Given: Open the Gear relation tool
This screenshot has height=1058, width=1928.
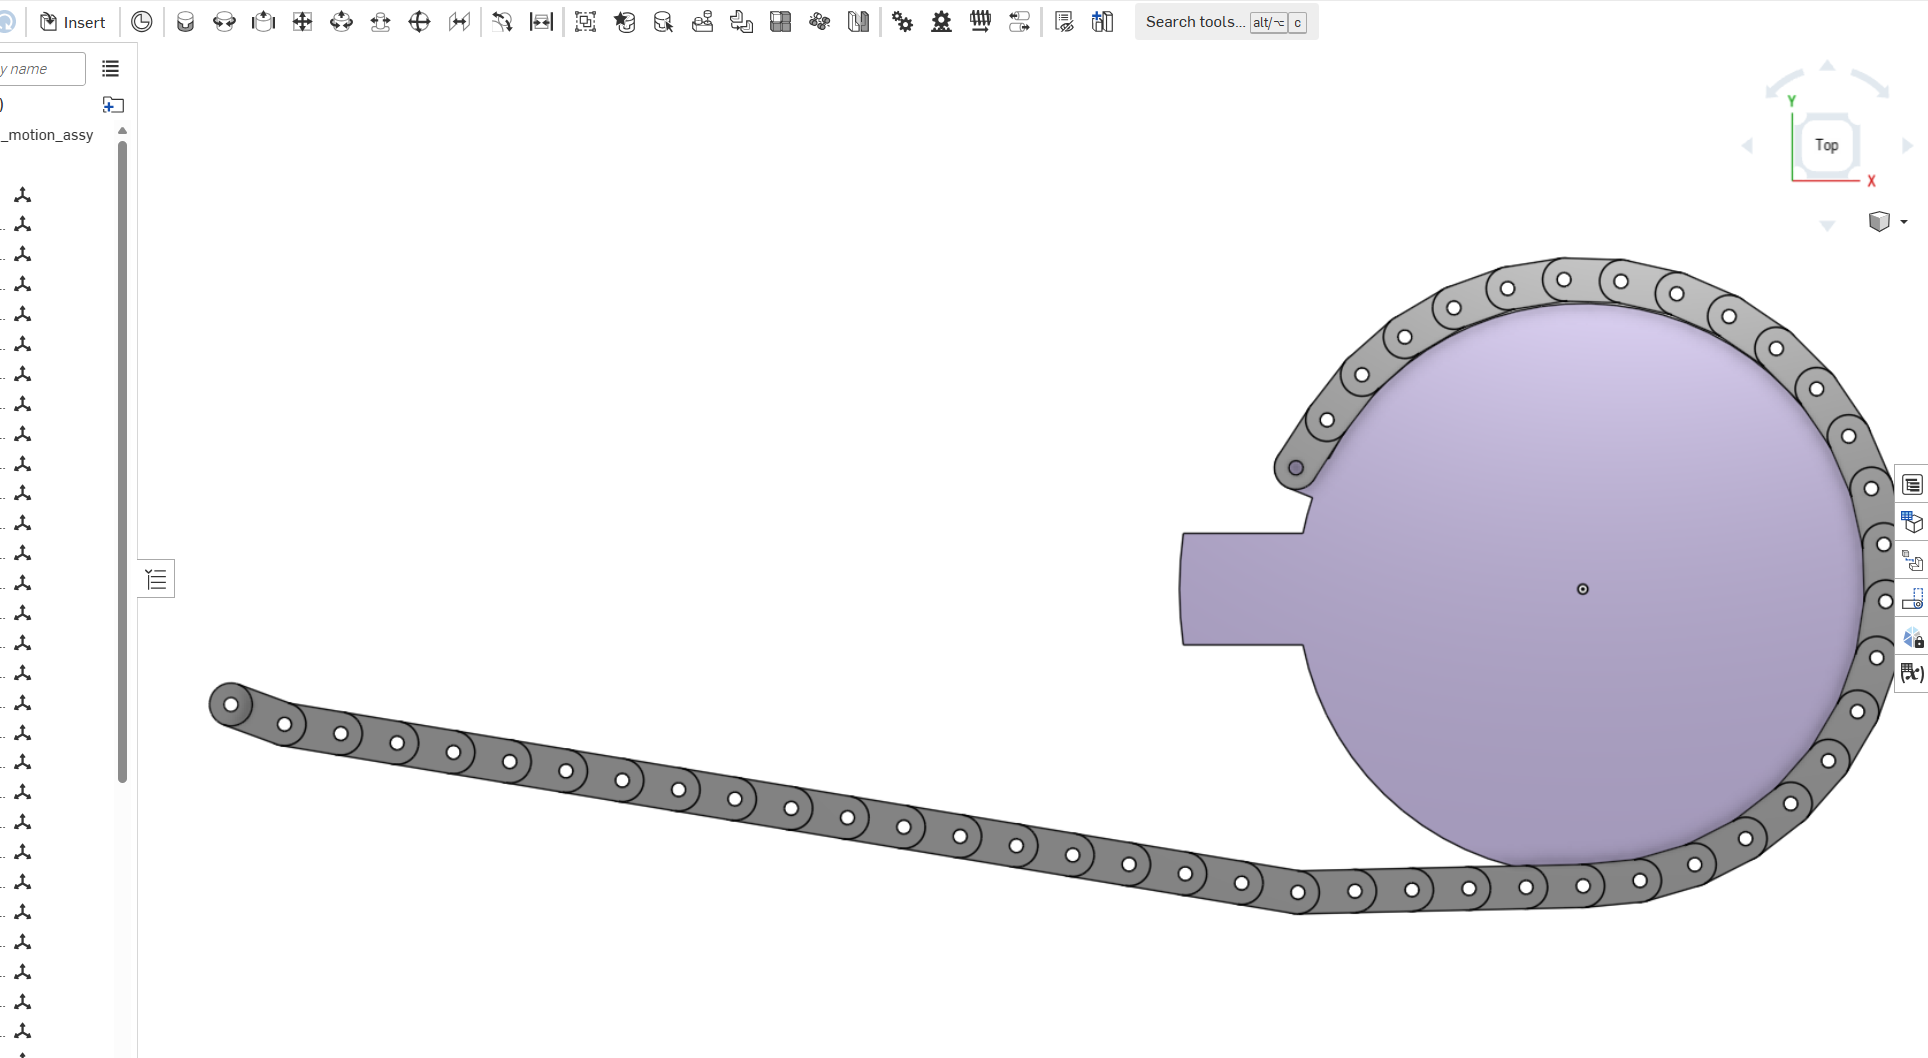Looking at the screenshot, I should [x=902, y=21].
